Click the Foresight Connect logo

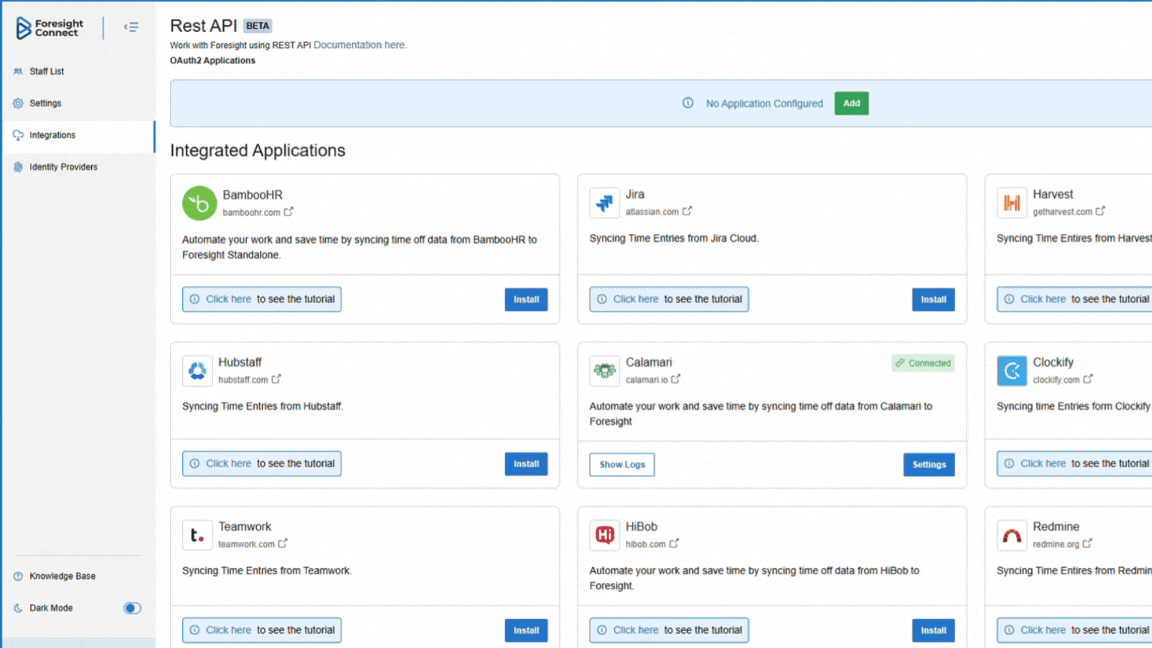(49, 28)
